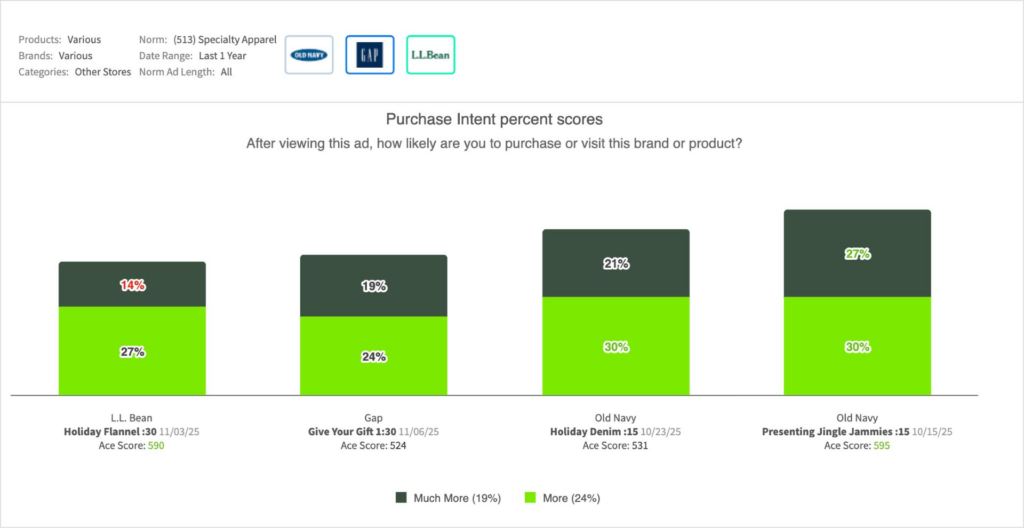Click Holiday Denim's 21% Much More segment
This screenshot has width=1024, height=528.
pyautogui.click(x=616, y=264)
